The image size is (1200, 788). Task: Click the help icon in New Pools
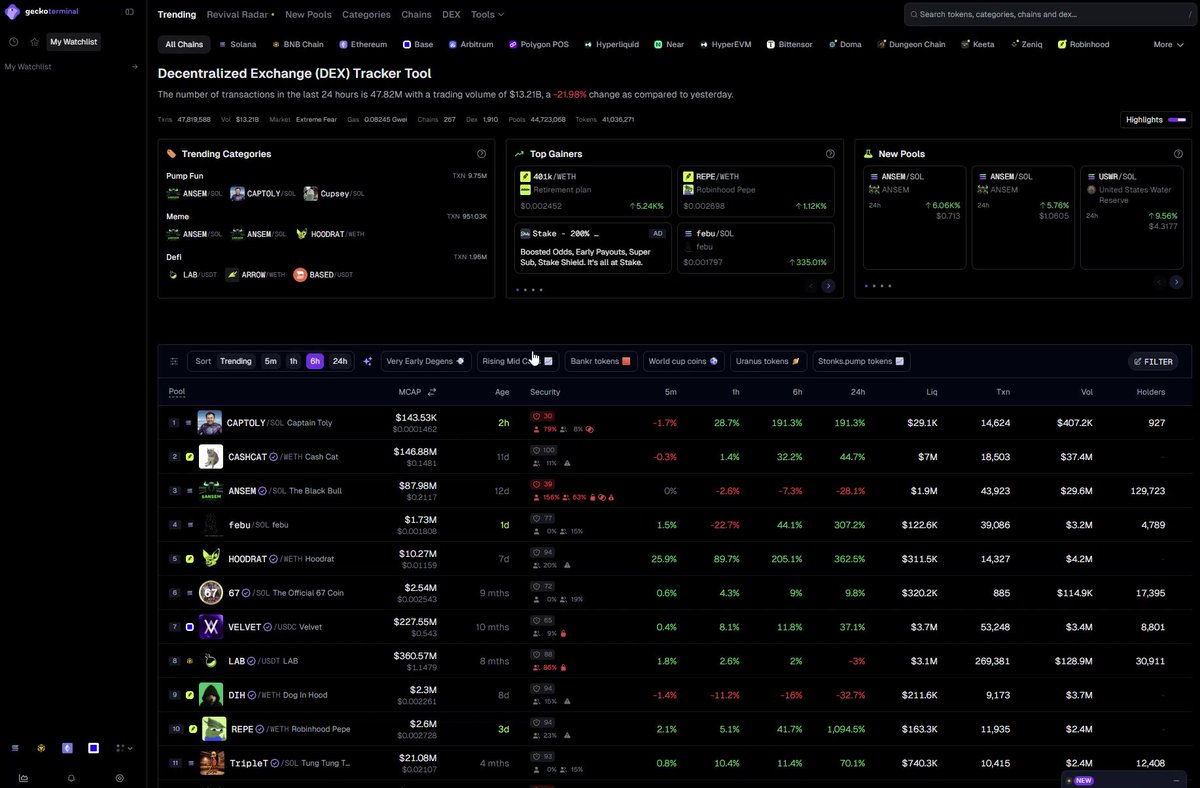tap(1178, 154)
